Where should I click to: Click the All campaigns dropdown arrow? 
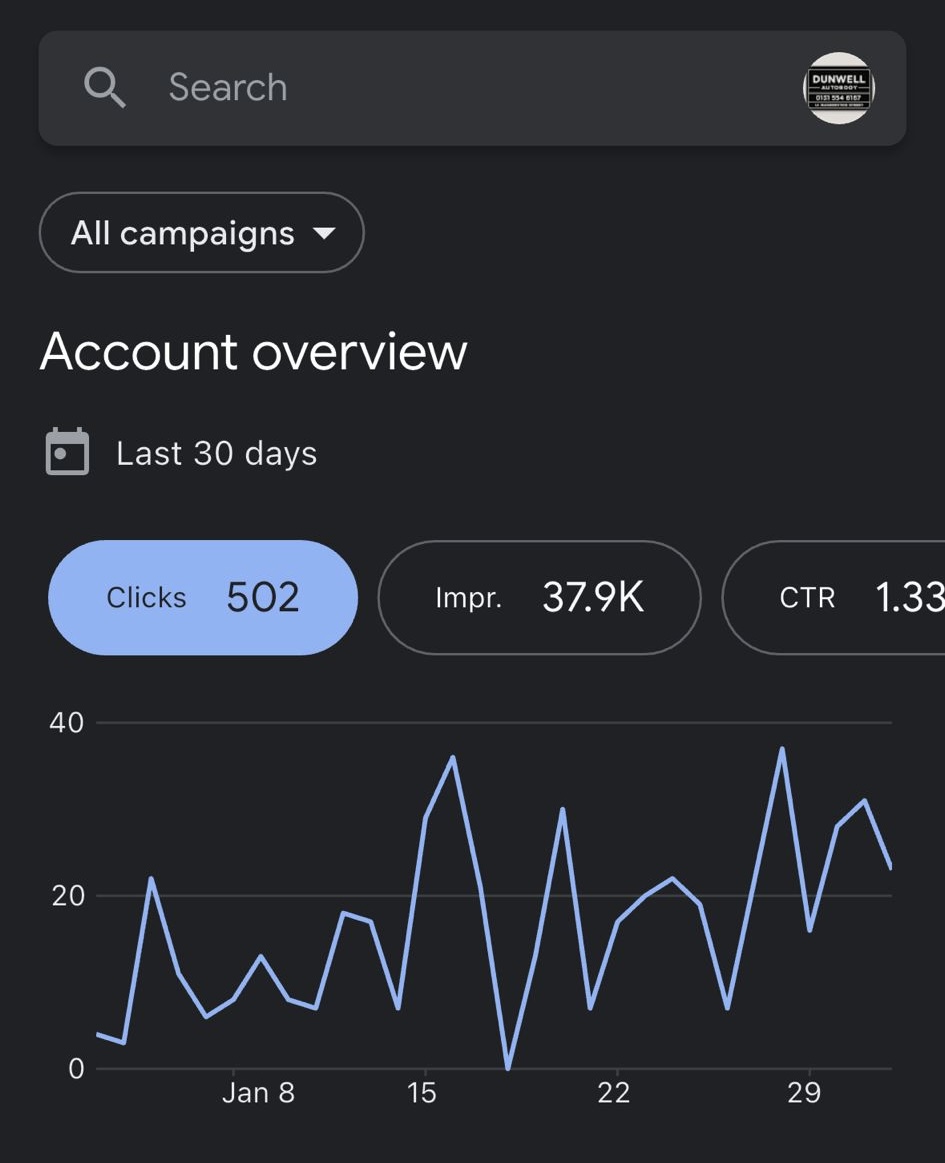click(324, 234)
